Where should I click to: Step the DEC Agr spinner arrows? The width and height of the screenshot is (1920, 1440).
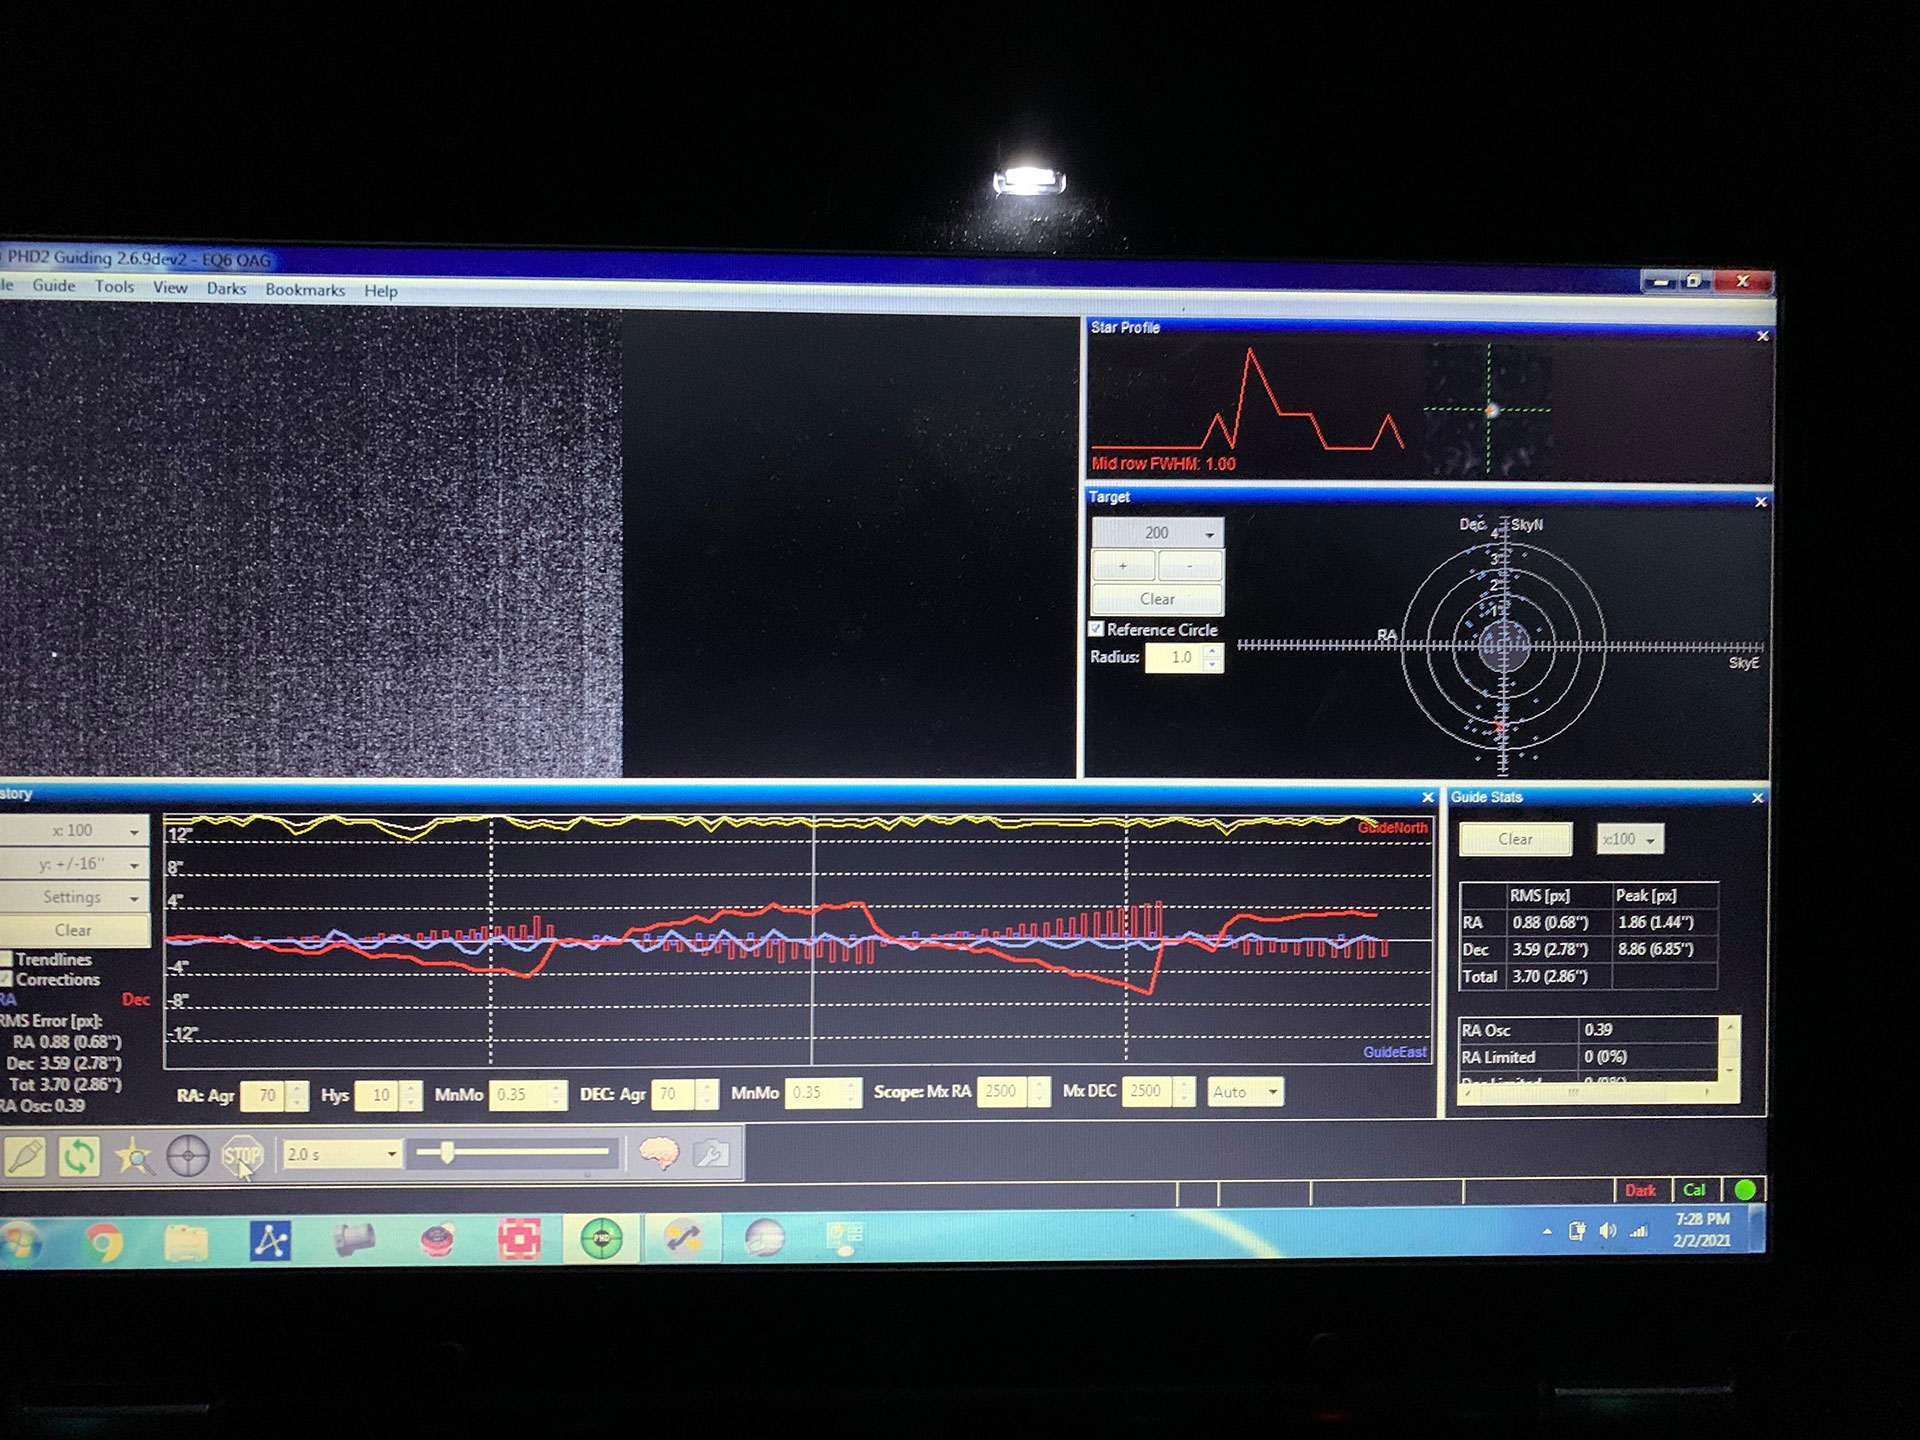[708, 1093]
